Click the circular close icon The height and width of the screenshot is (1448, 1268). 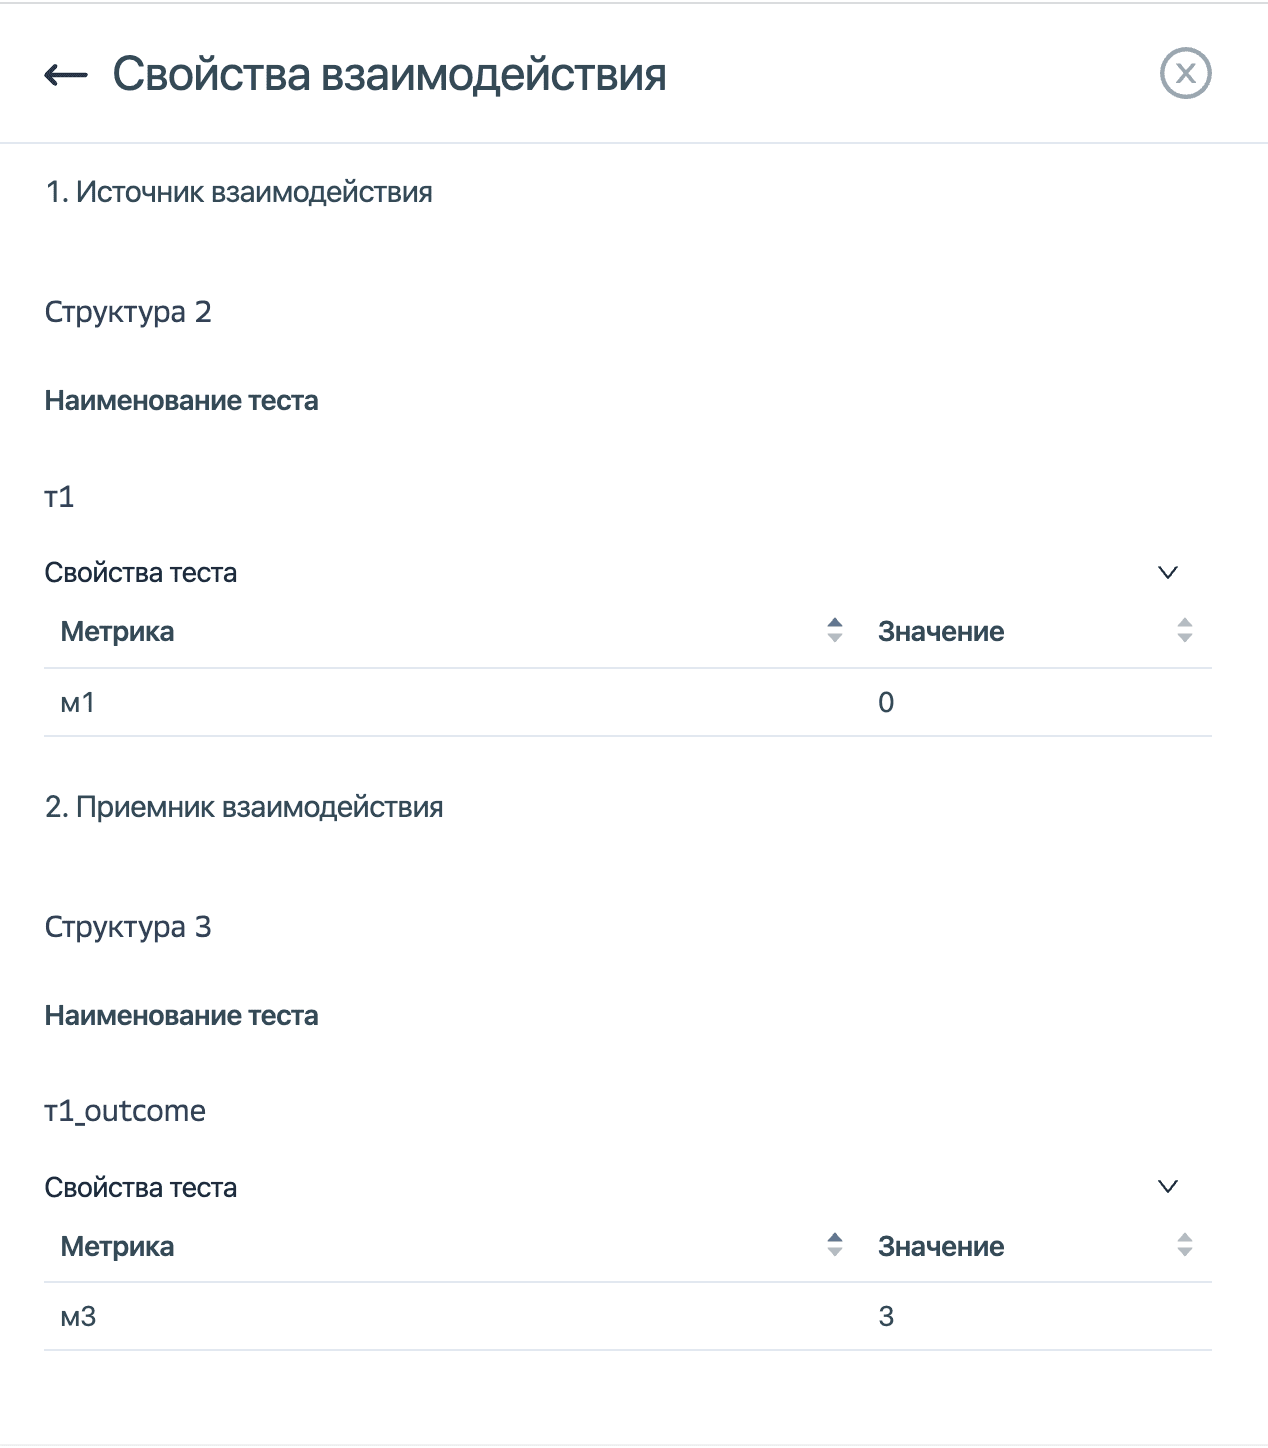1185,72
